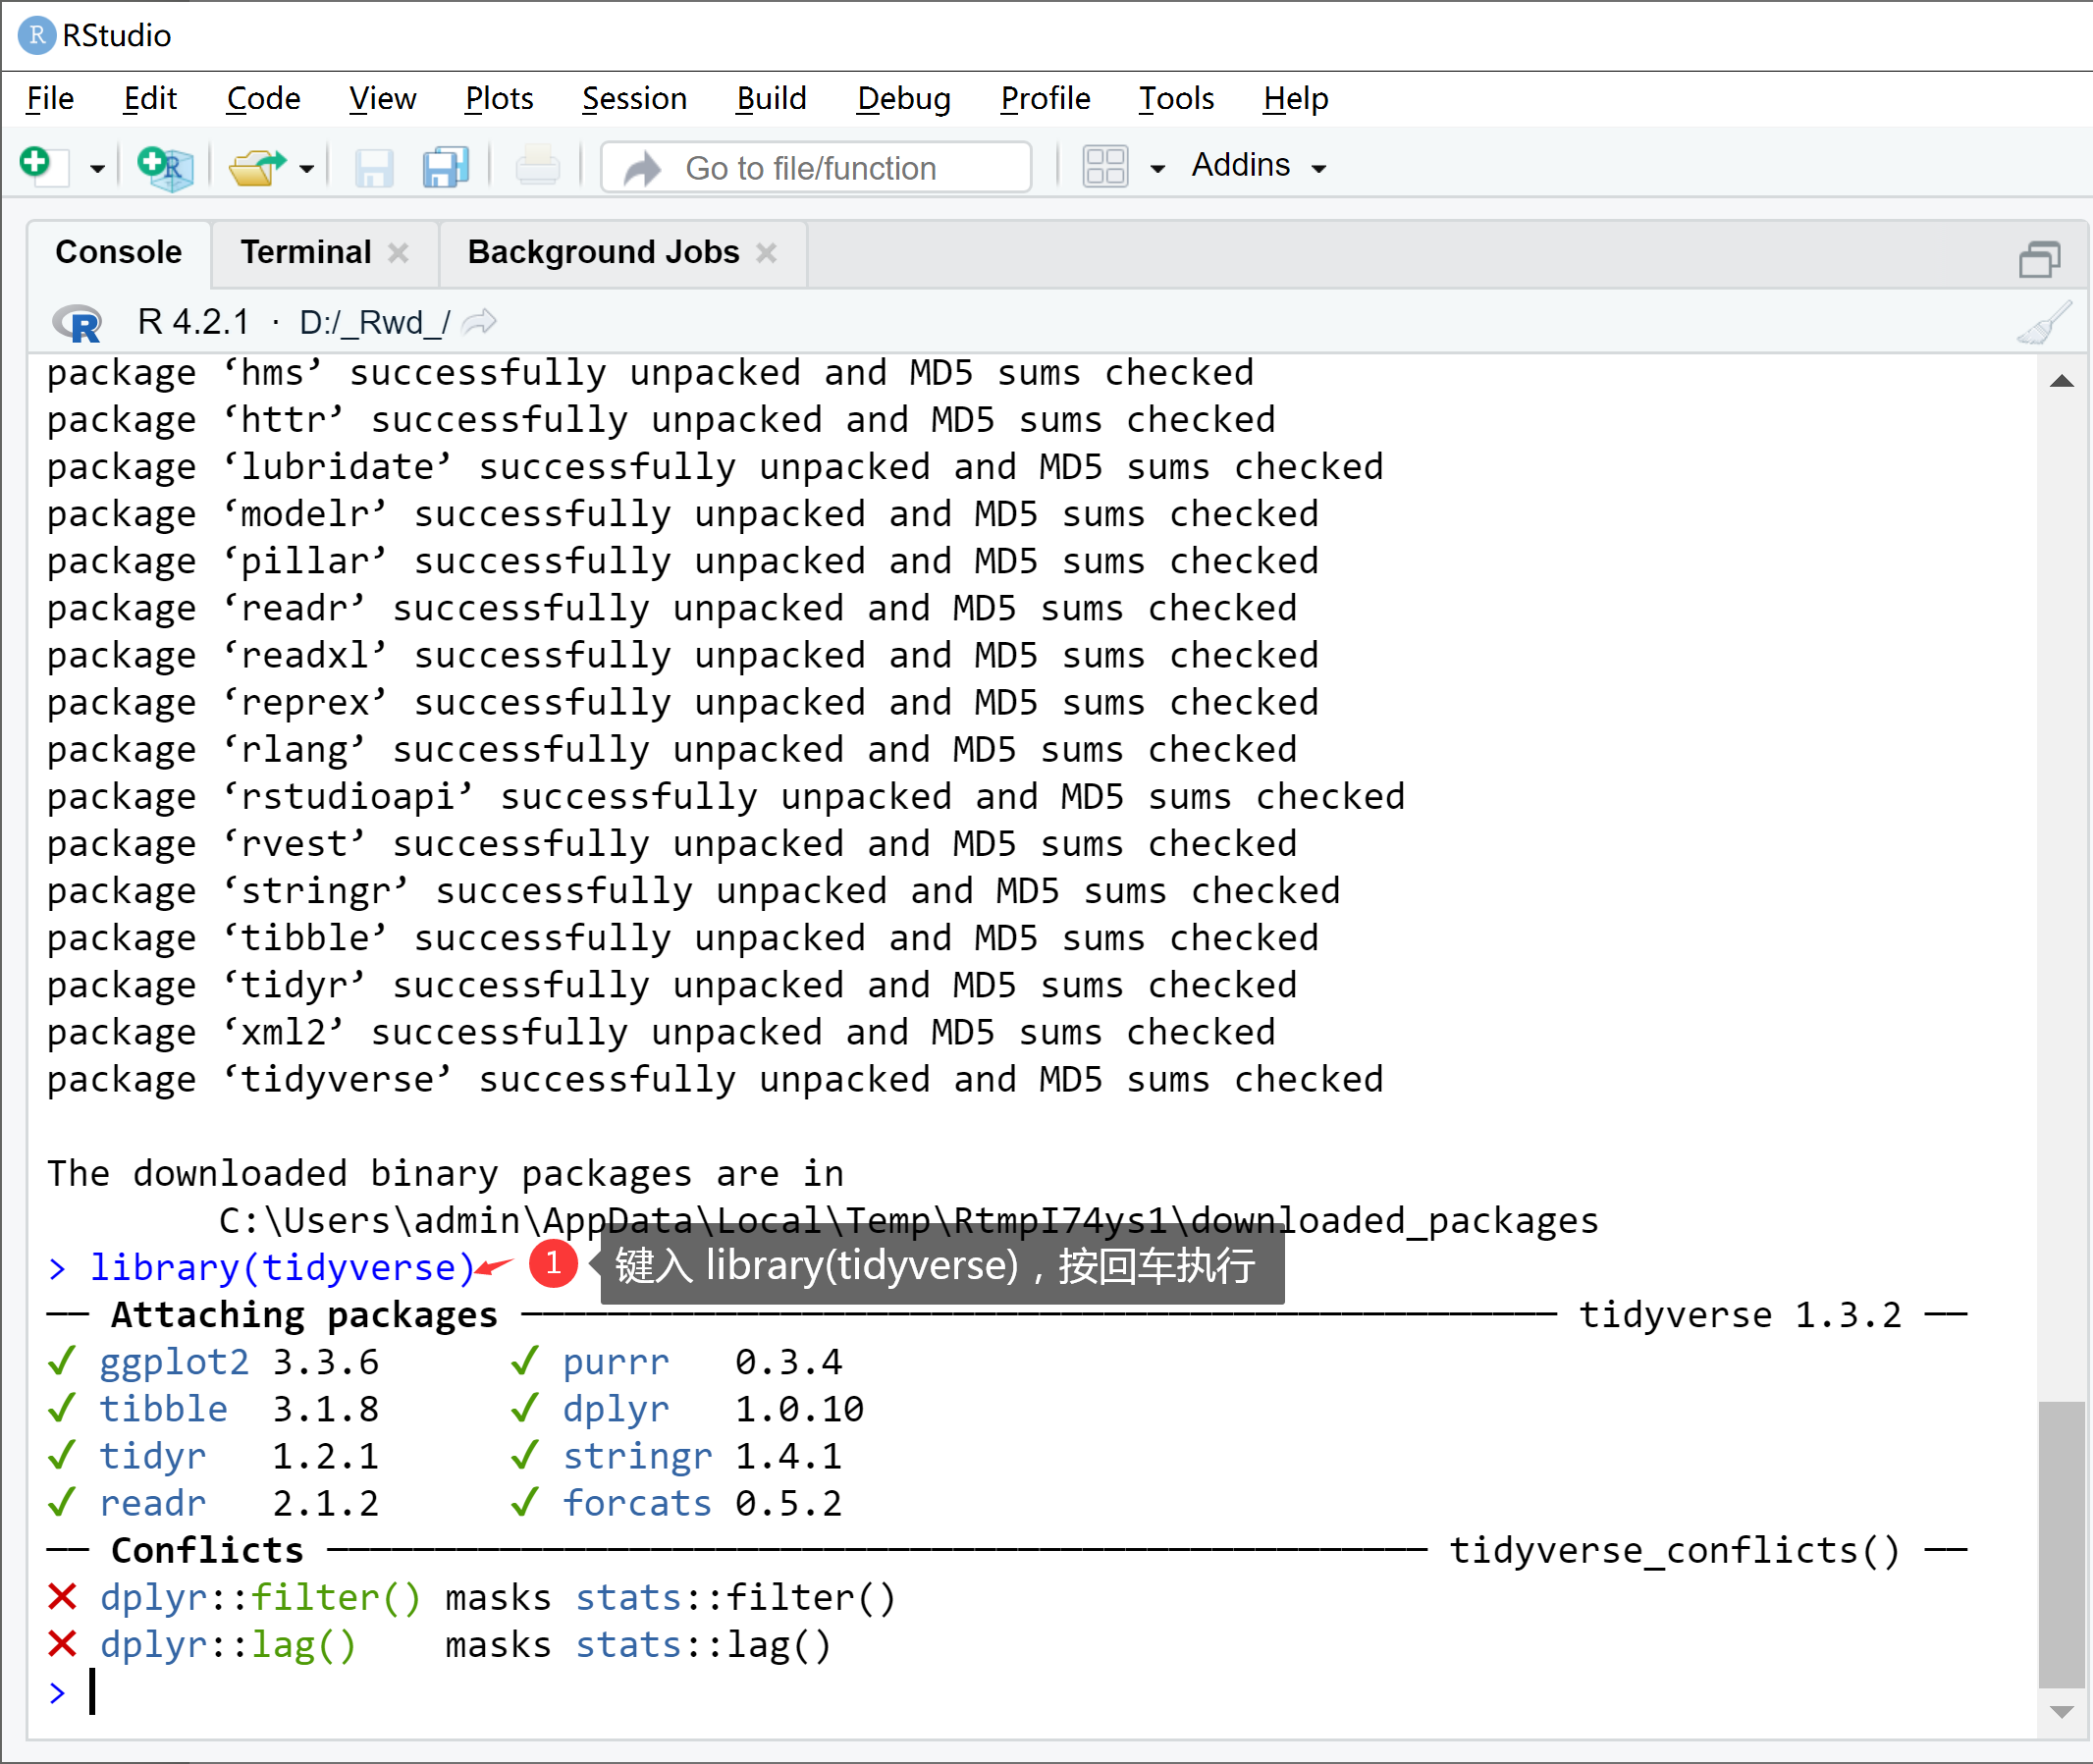
Task: Click the console scroll up arrow
Action: (2061, 380)
